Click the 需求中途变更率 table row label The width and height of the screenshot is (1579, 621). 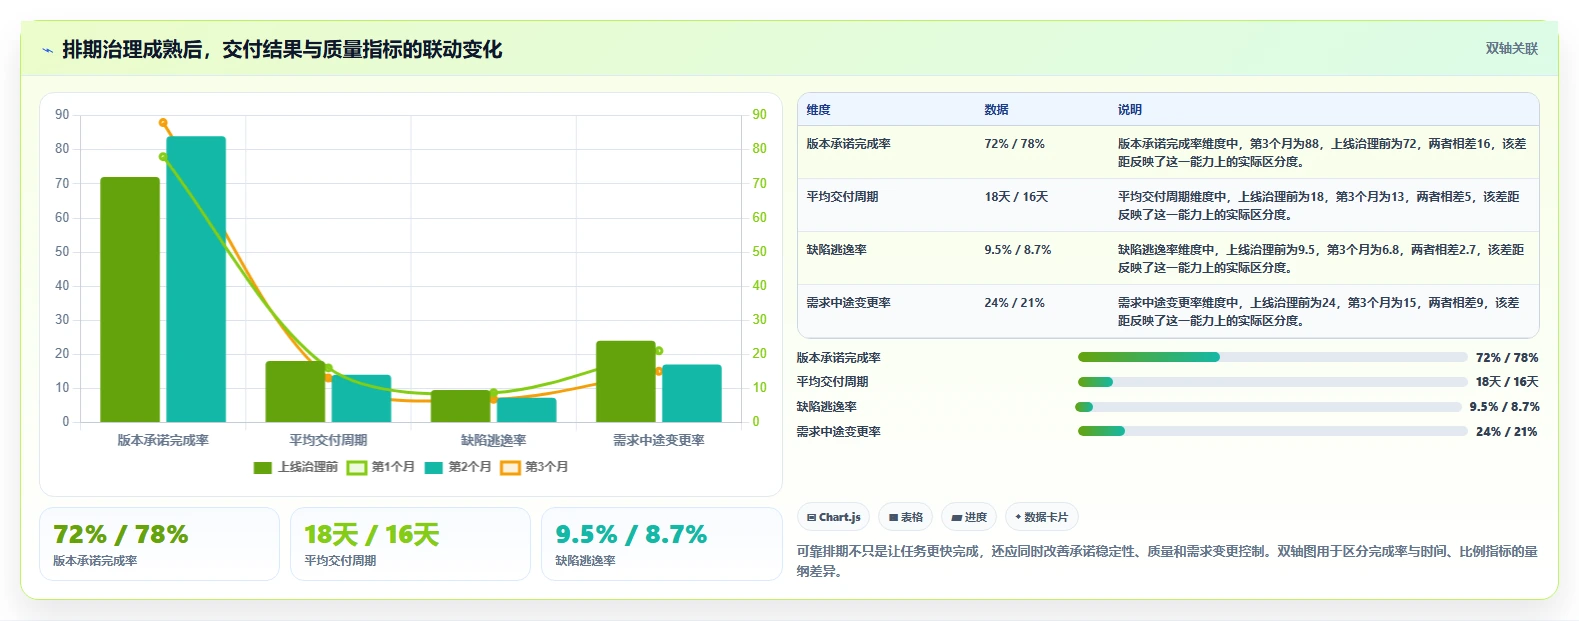click(x=849, y=303)
